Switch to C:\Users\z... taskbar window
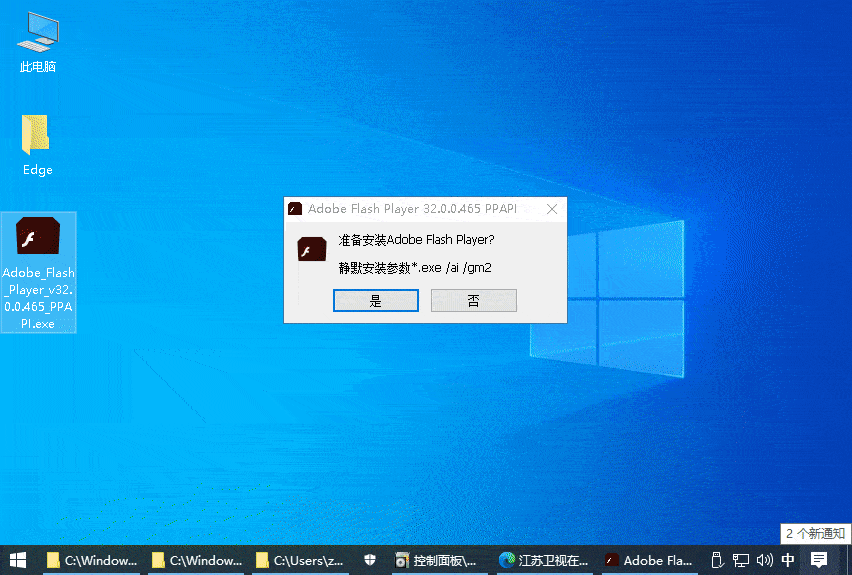The image size is (852, 575). click(x=300, y=560)
